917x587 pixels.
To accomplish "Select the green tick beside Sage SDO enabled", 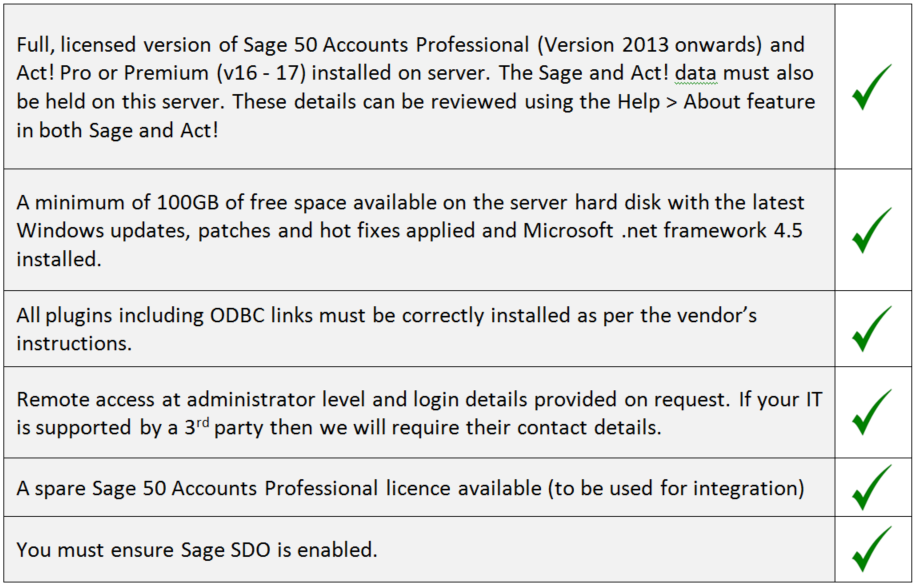I will [x=872, y=549].
